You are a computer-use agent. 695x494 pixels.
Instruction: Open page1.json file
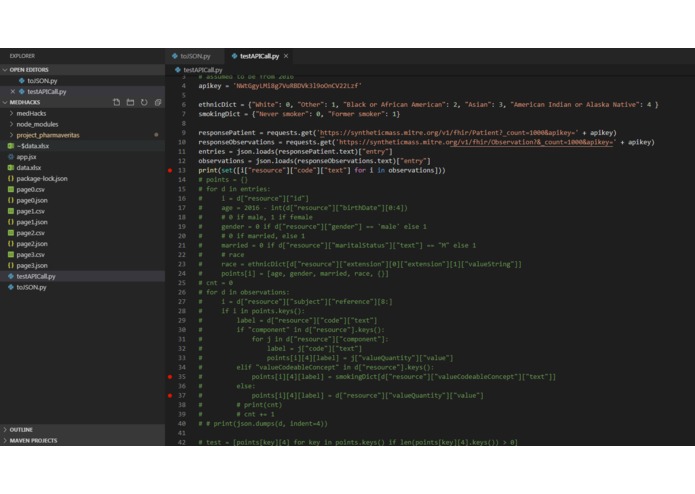pyautogui.click(x=82, y=222)
